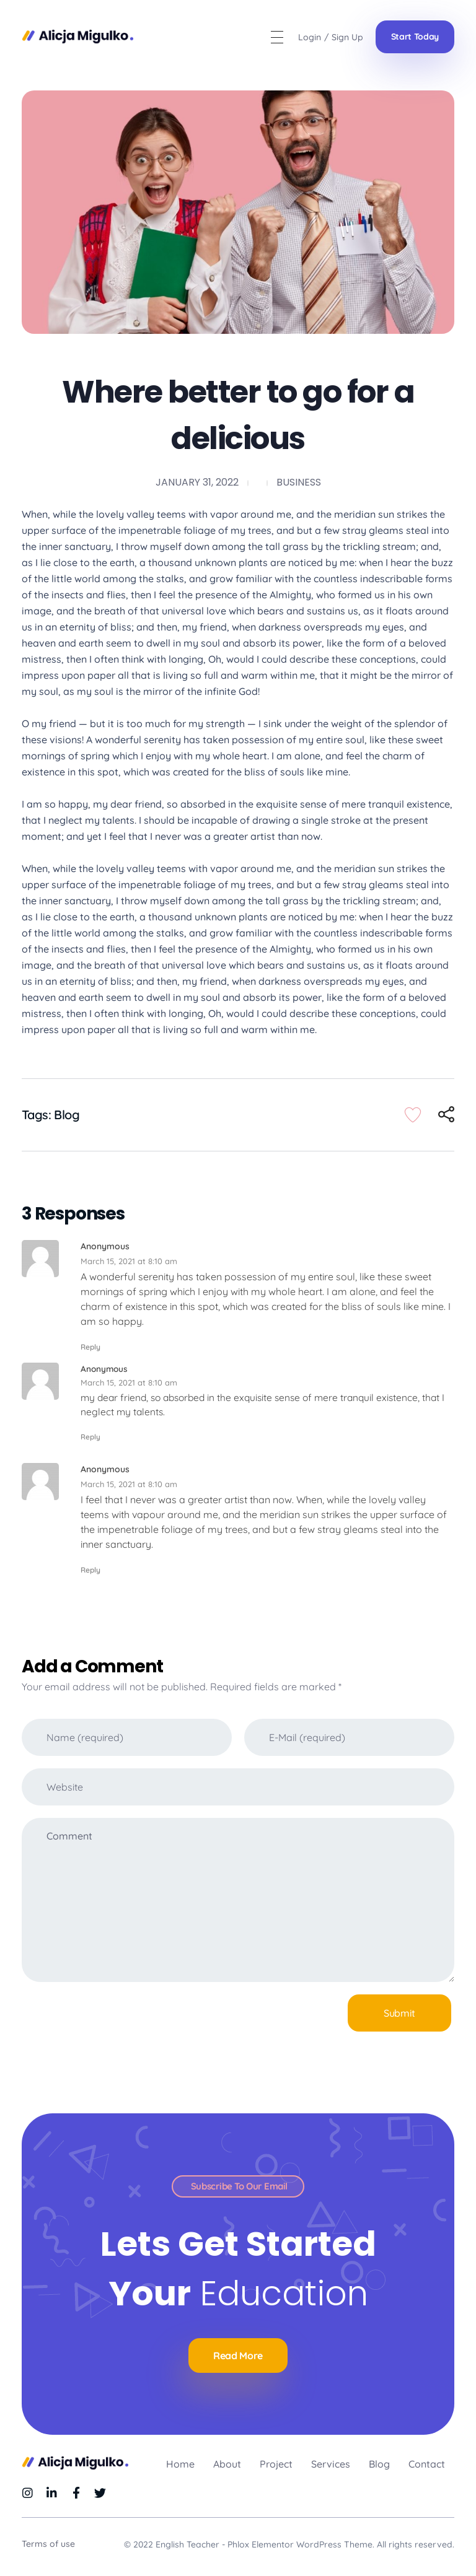The width and height of the screenshot is (476, 2576).
Task: Open the Services footer menu item
Action: pos(330,2464)
